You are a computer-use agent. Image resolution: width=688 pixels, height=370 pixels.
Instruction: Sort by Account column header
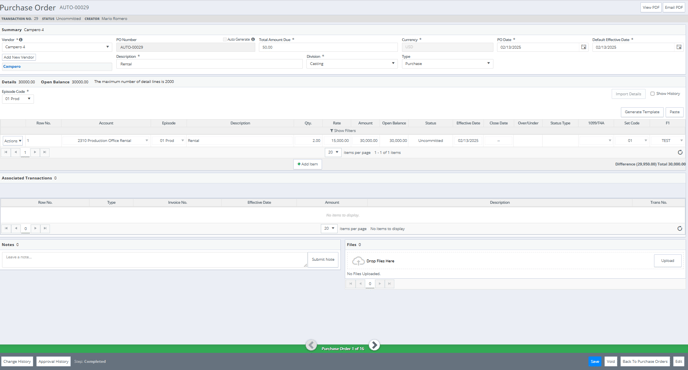pyautogui.click(x=106, y=123)
